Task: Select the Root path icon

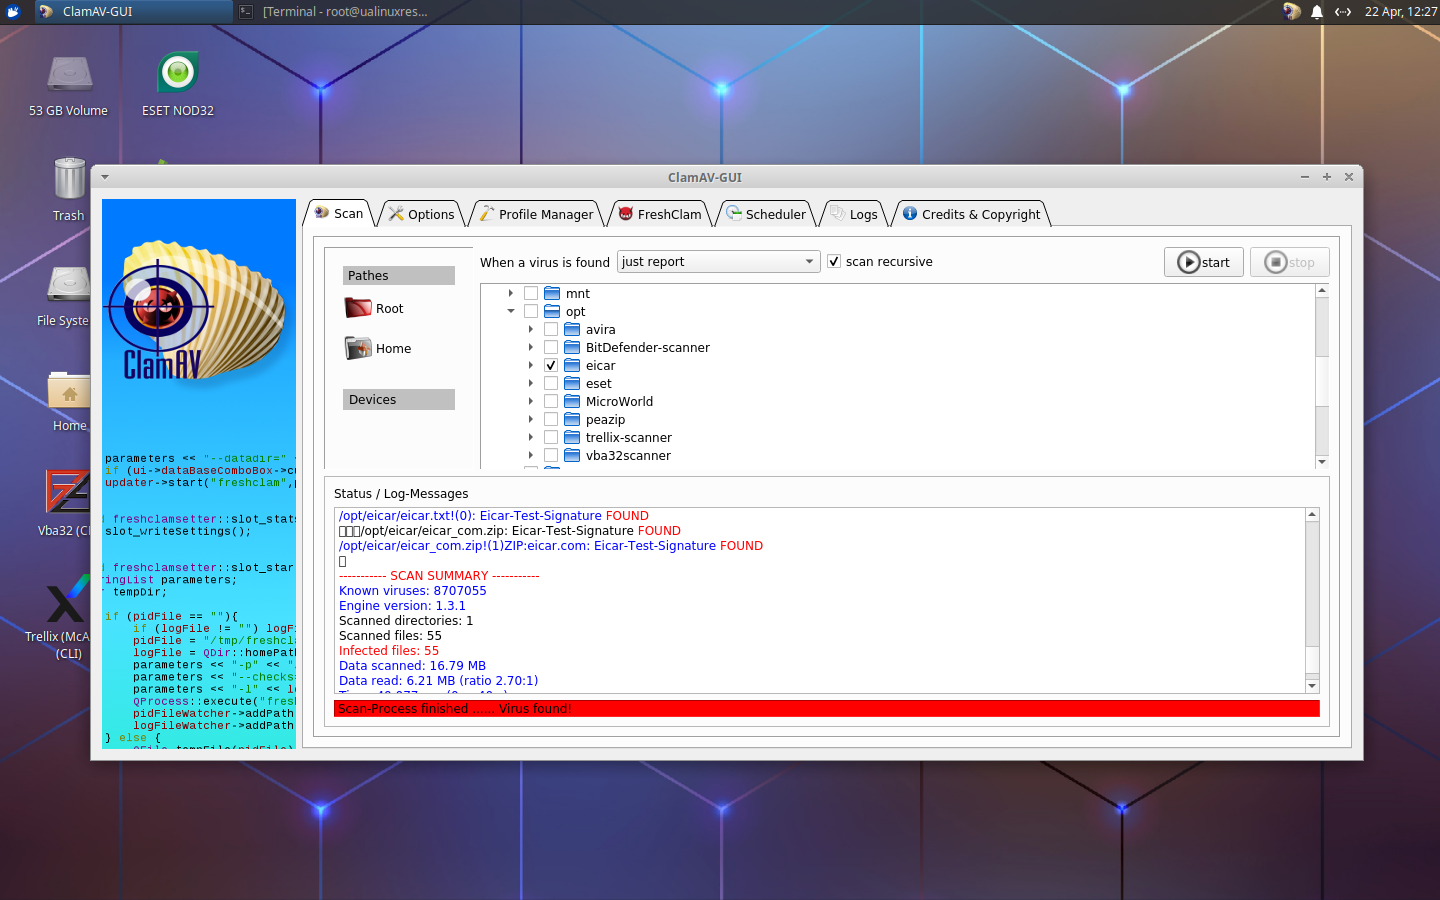Action: tap(357, 308)
